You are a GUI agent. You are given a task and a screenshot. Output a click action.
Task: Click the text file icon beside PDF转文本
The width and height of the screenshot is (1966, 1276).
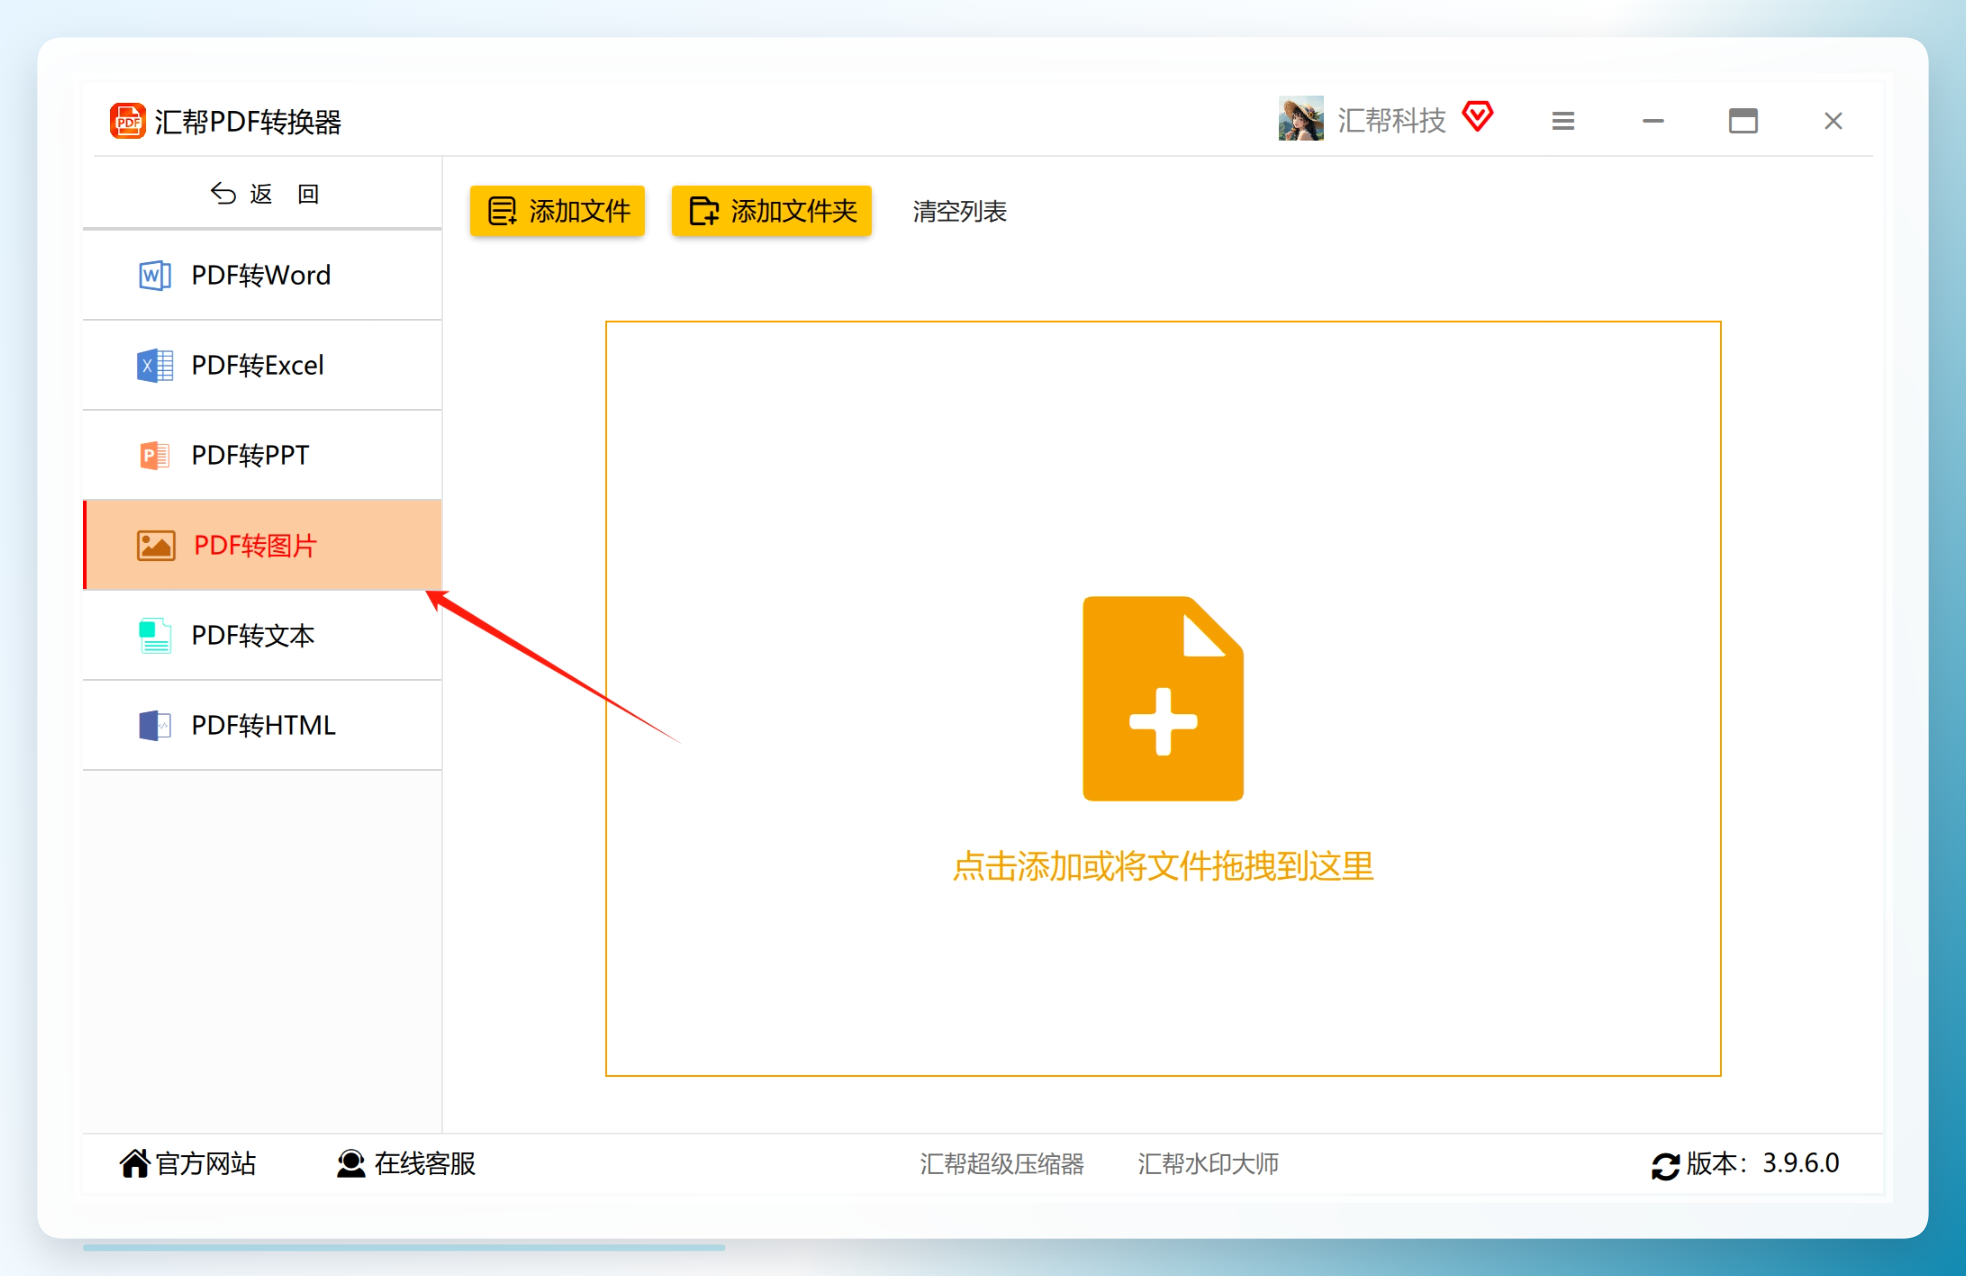(154, 635)
